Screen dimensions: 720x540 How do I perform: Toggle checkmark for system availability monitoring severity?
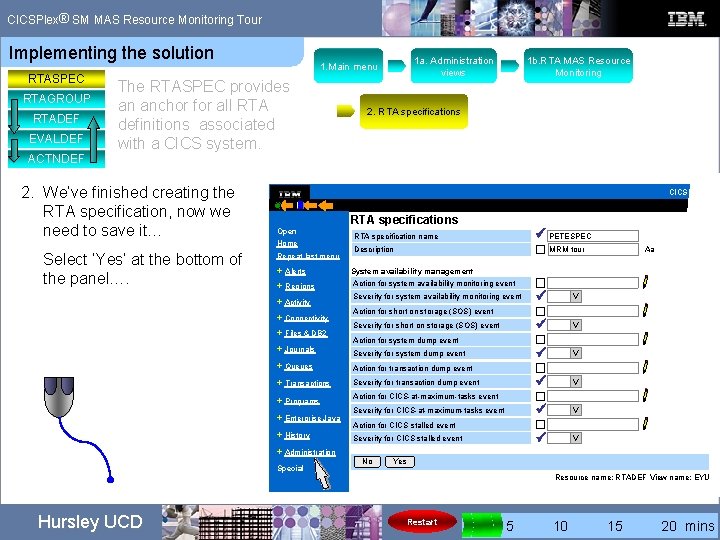(x=540, y=295)
